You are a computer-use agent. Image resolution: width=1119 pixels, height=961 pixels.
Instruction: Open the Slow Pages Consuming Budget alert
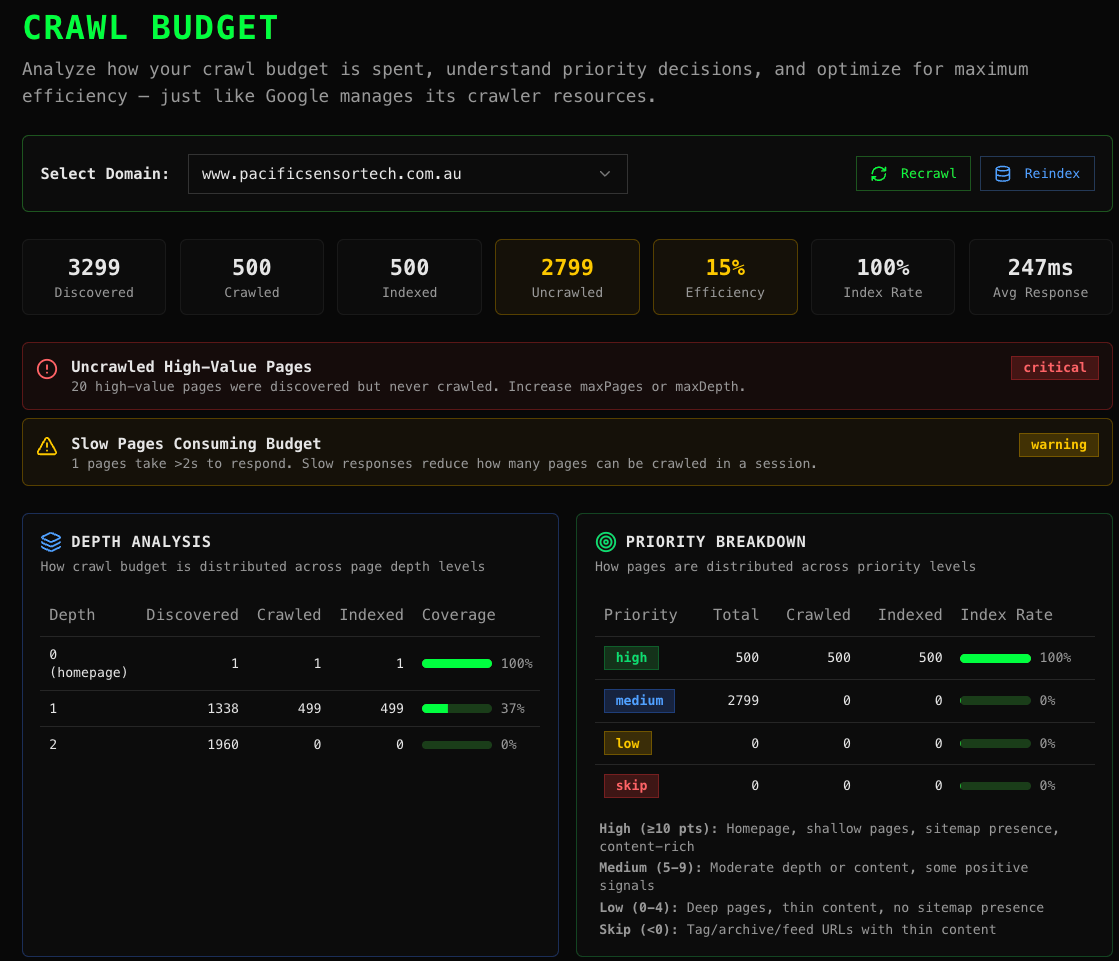point(567,452)
